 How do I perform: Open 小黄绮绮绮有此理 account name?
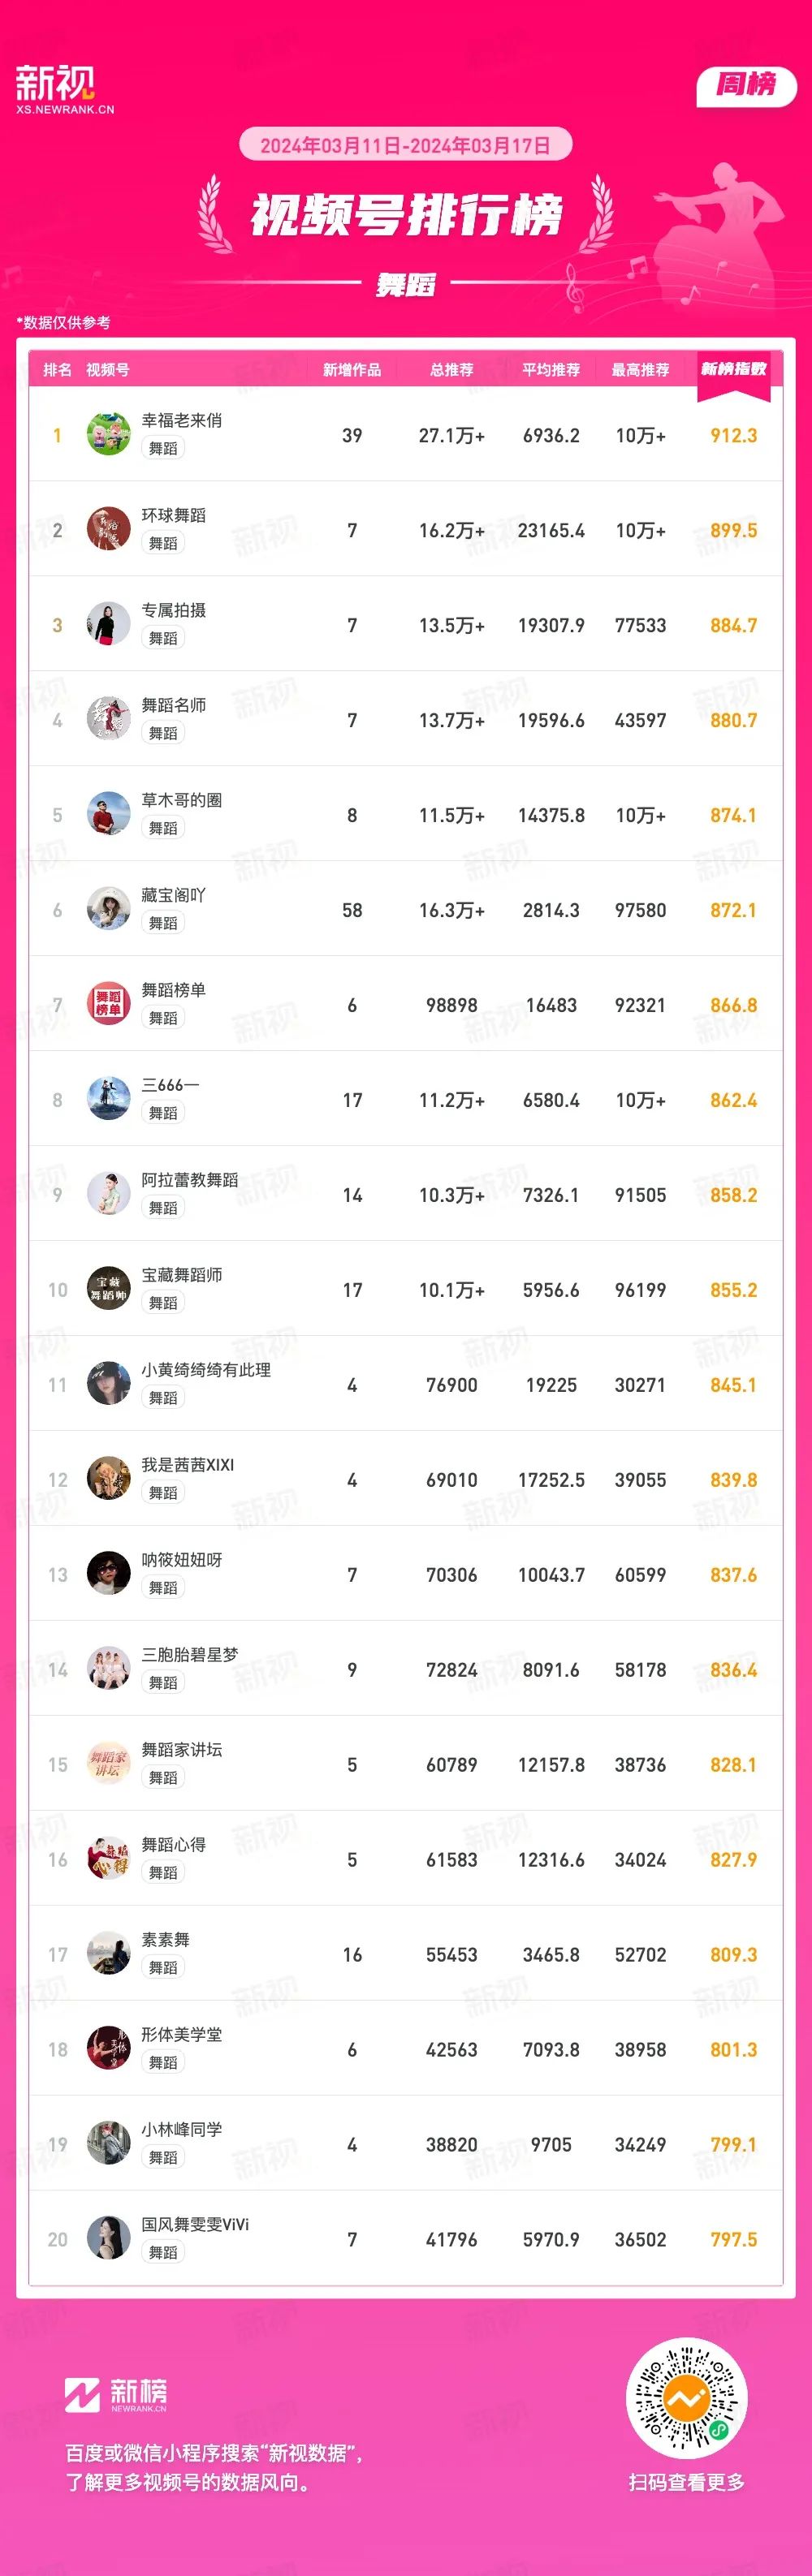pyautogui.click(x=206, y=1370)
